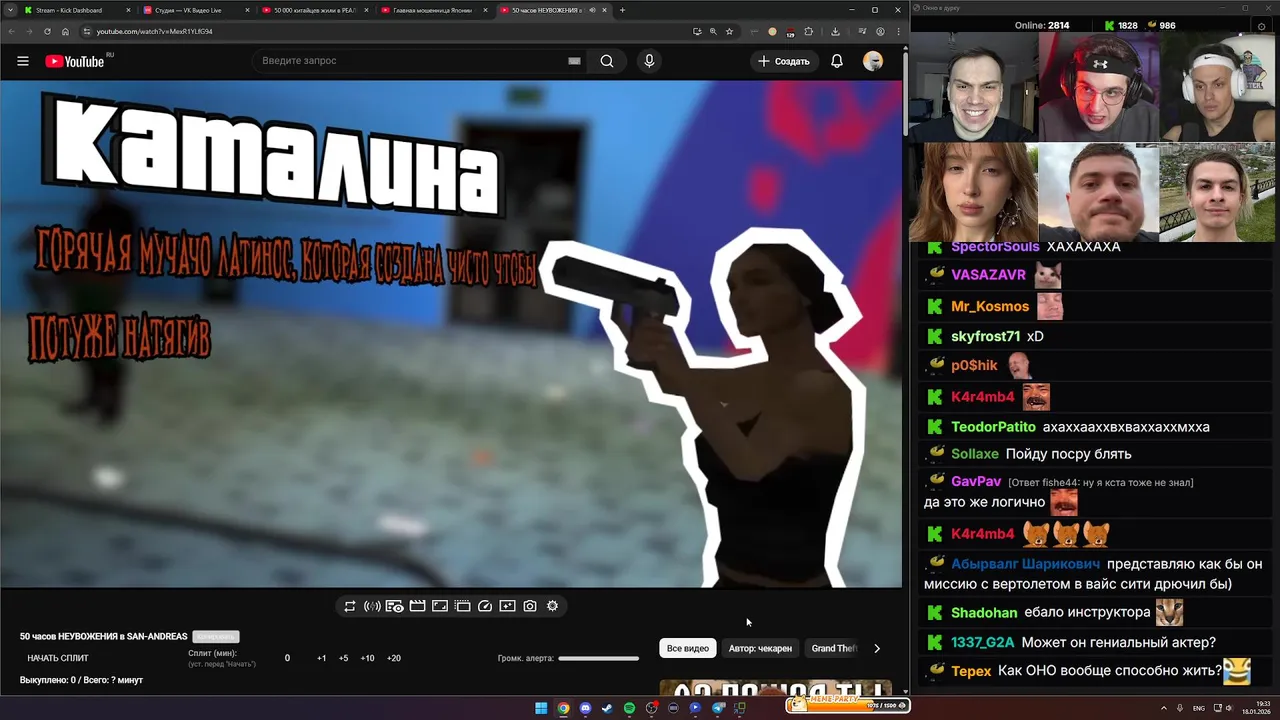This screenshot has height=720, width=1280.
Task: Select the Все видео filter chip
Action: coord(688,648)
